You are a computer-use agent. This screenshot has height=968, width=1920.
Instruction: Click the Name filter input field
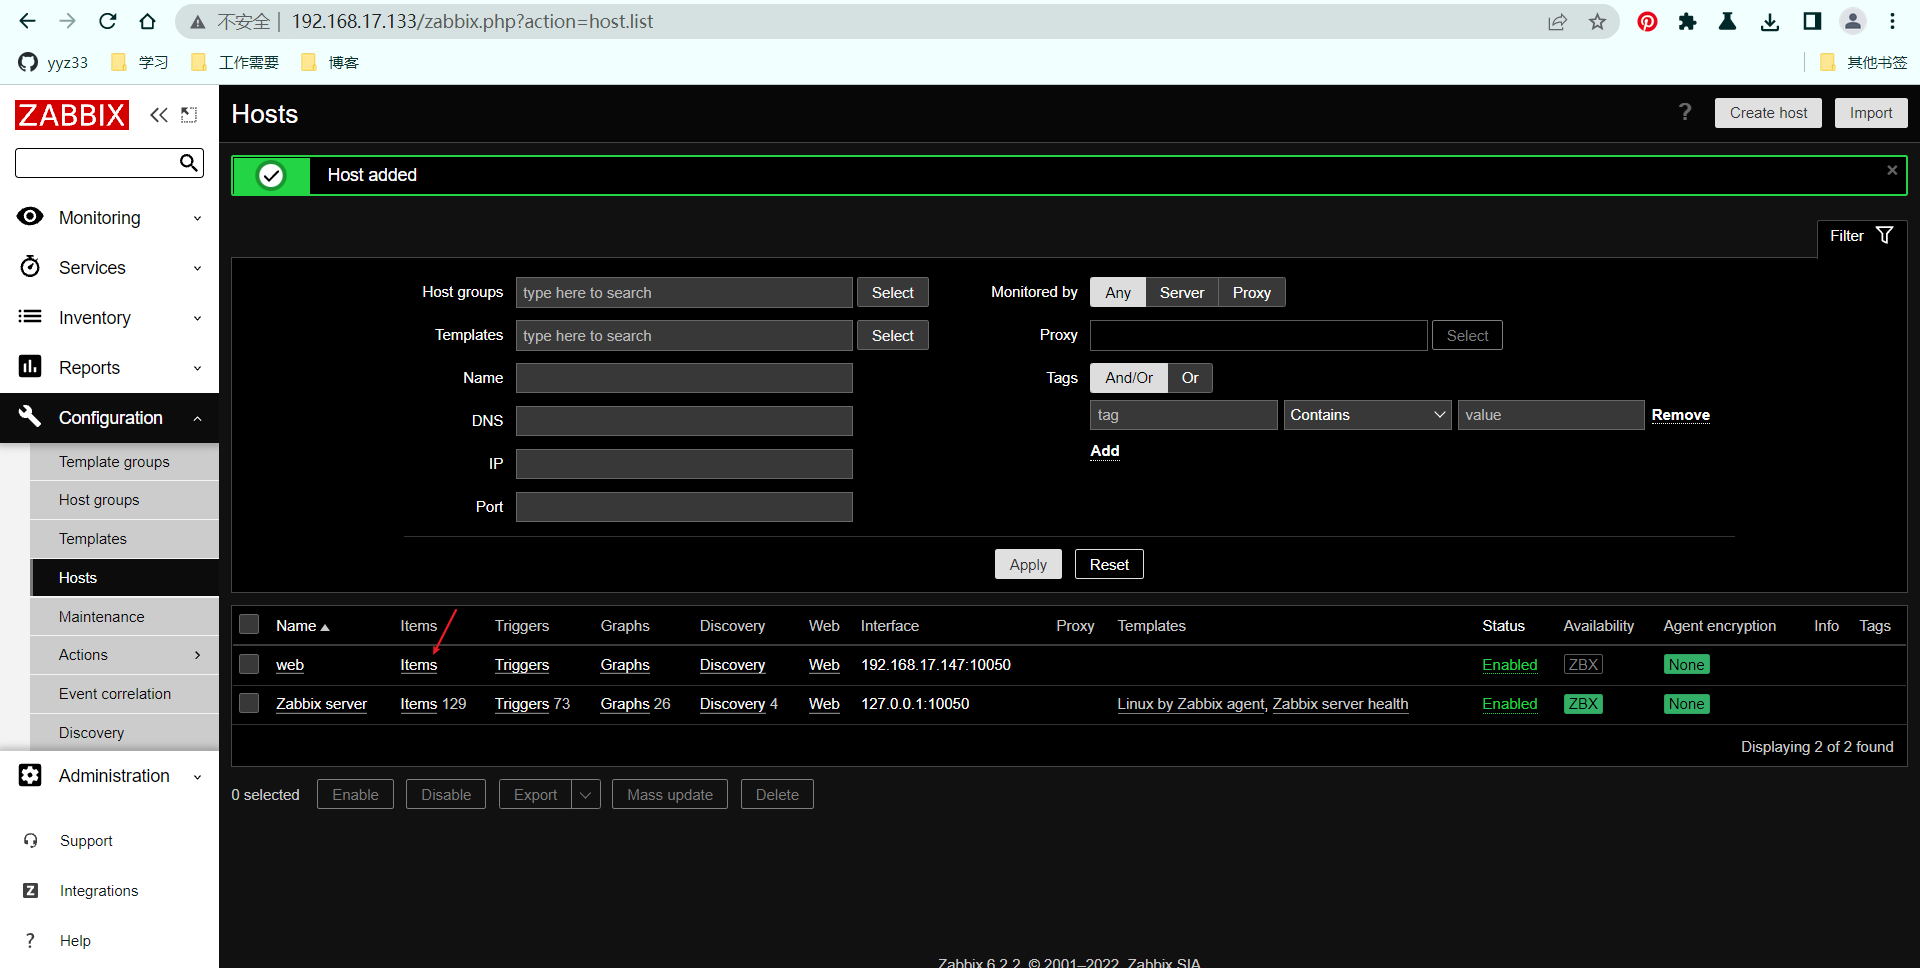(x=684, y=377)
